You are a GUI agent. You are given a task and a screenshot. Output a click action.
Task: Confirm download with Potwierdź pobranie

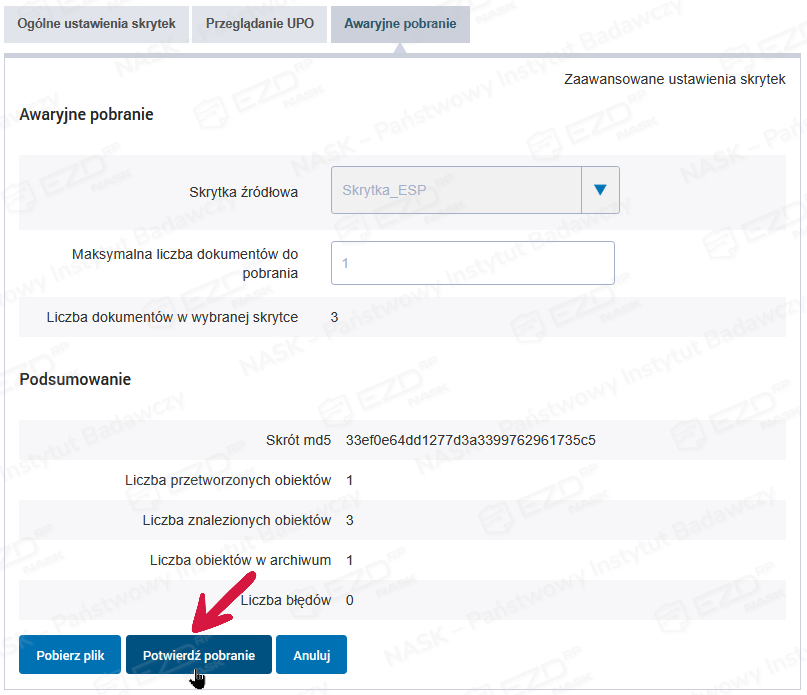click(x=198, y=656)
